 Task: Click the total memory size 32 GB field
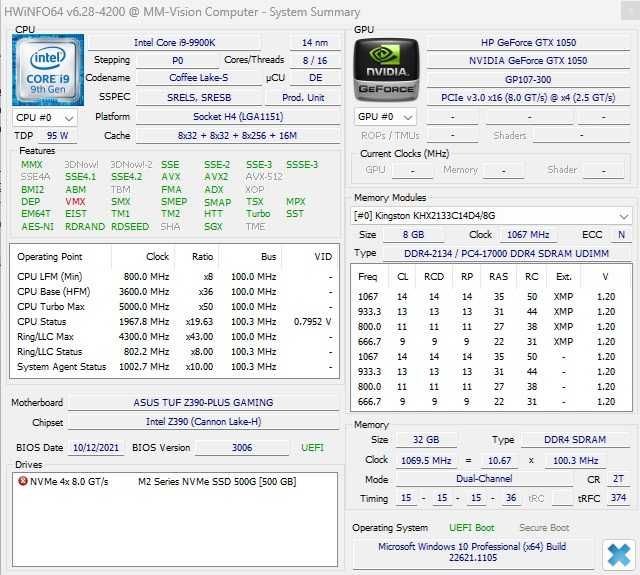coord(426,440)
